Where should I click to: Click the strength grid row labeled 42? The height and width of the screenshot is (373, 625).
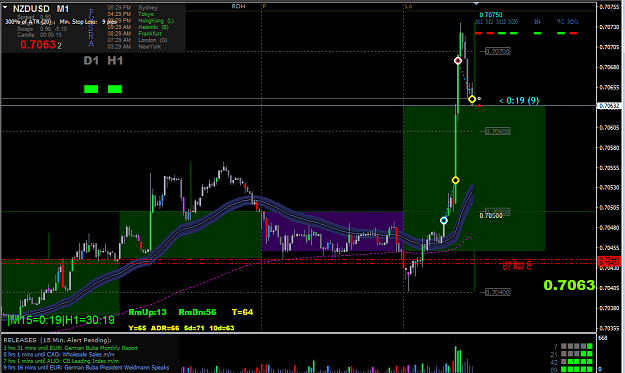[x=573, y=362]
